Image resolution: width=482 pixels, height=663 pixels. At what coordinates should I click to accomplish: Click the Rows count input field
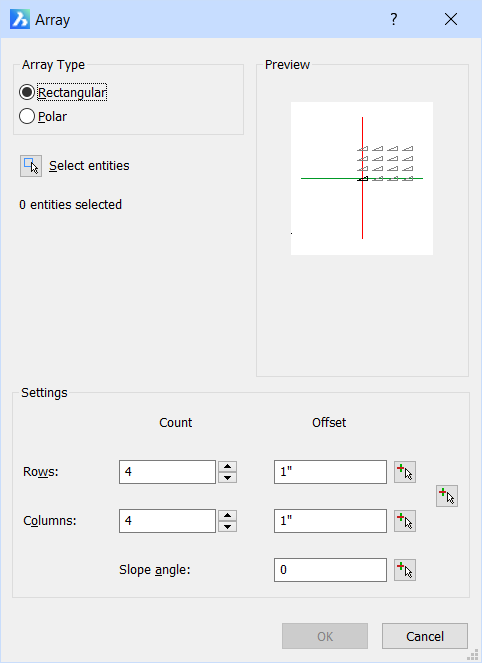(x=167, y=472)
